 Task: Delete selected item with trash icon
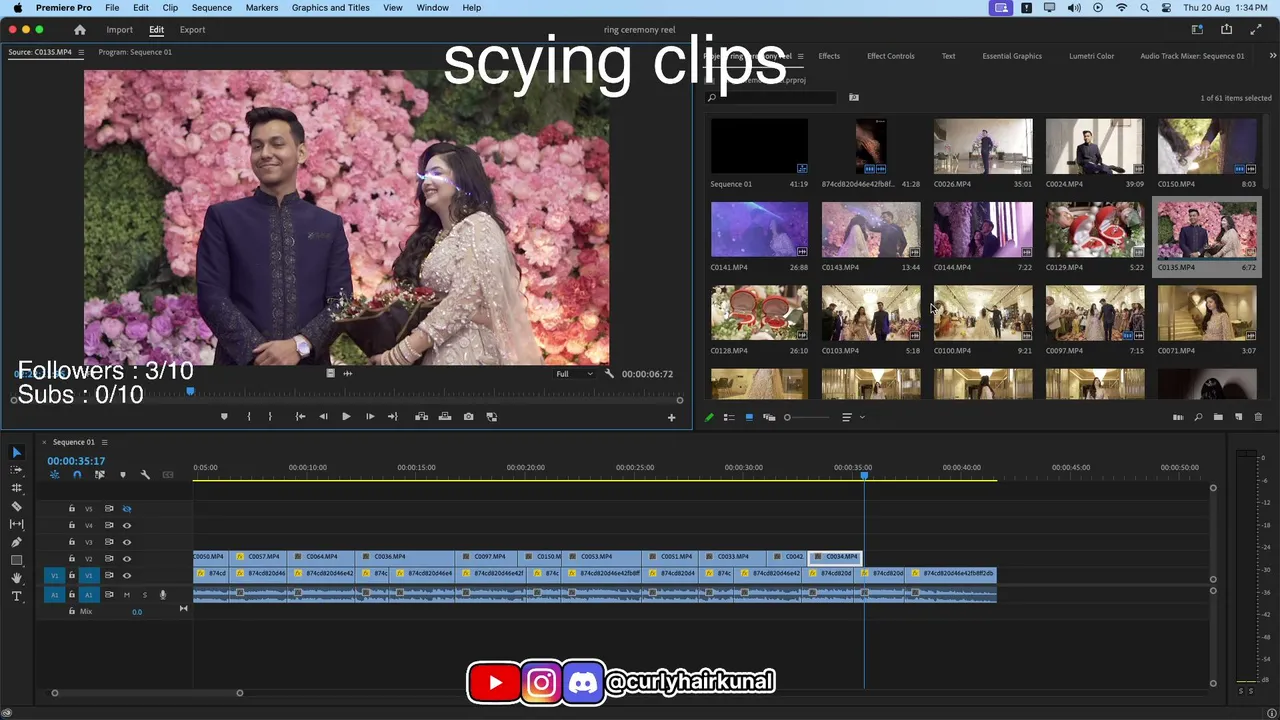point(1258,417)
